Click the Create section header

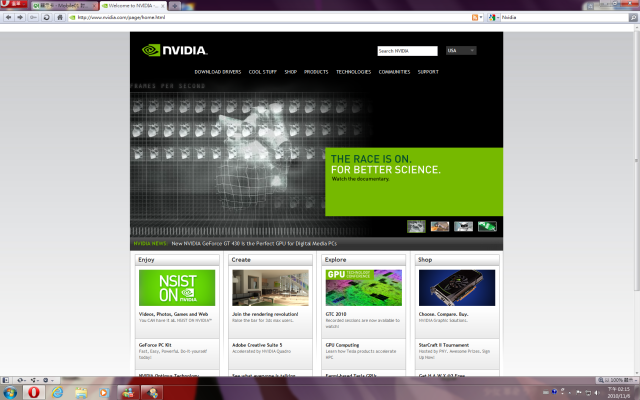(x=270, y=260)
